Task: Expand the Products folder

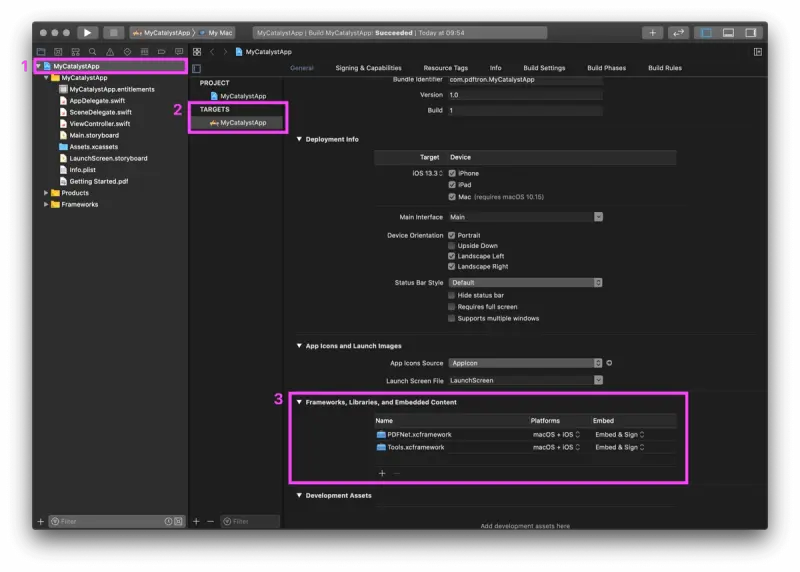Action: click(x=46, y=193)
